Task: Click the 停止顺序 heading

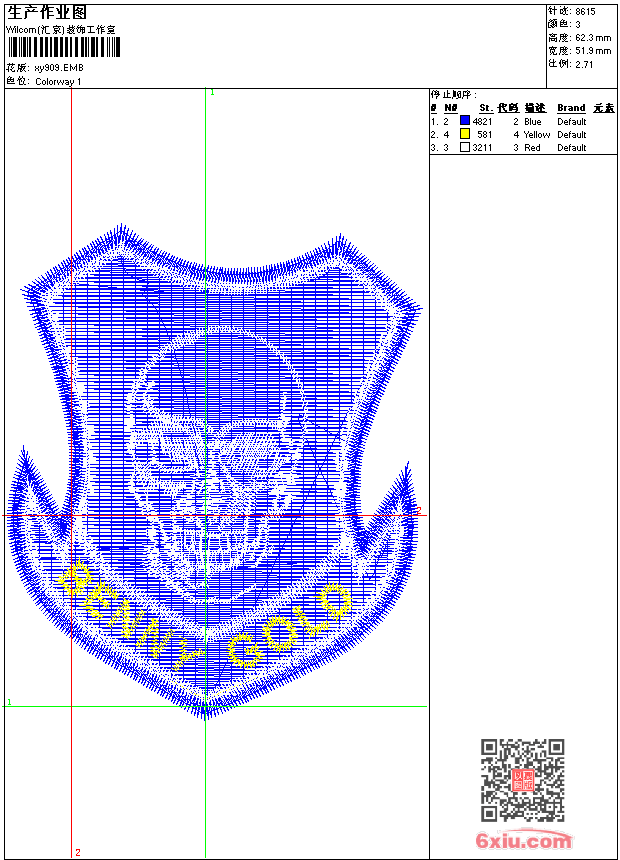Action: coord(453,94)
